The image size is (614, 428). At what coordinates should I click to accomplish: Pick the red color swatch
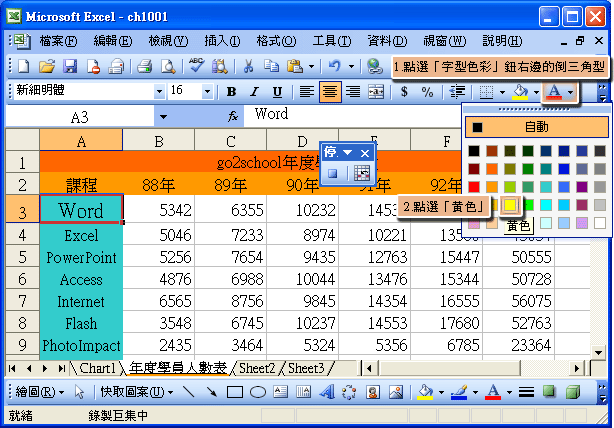pos(474,186)
